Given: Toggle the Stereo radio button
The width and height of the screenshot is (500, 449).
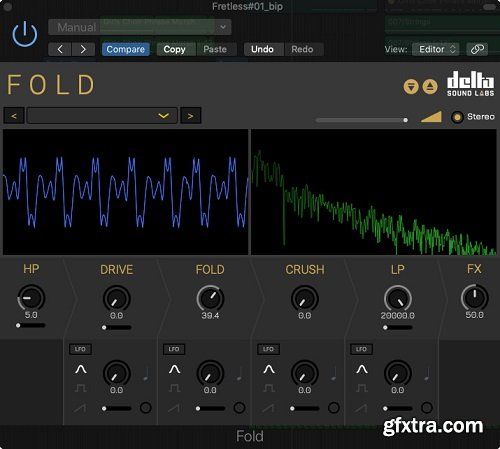Looking at the screenshot, I should (457, 117).
